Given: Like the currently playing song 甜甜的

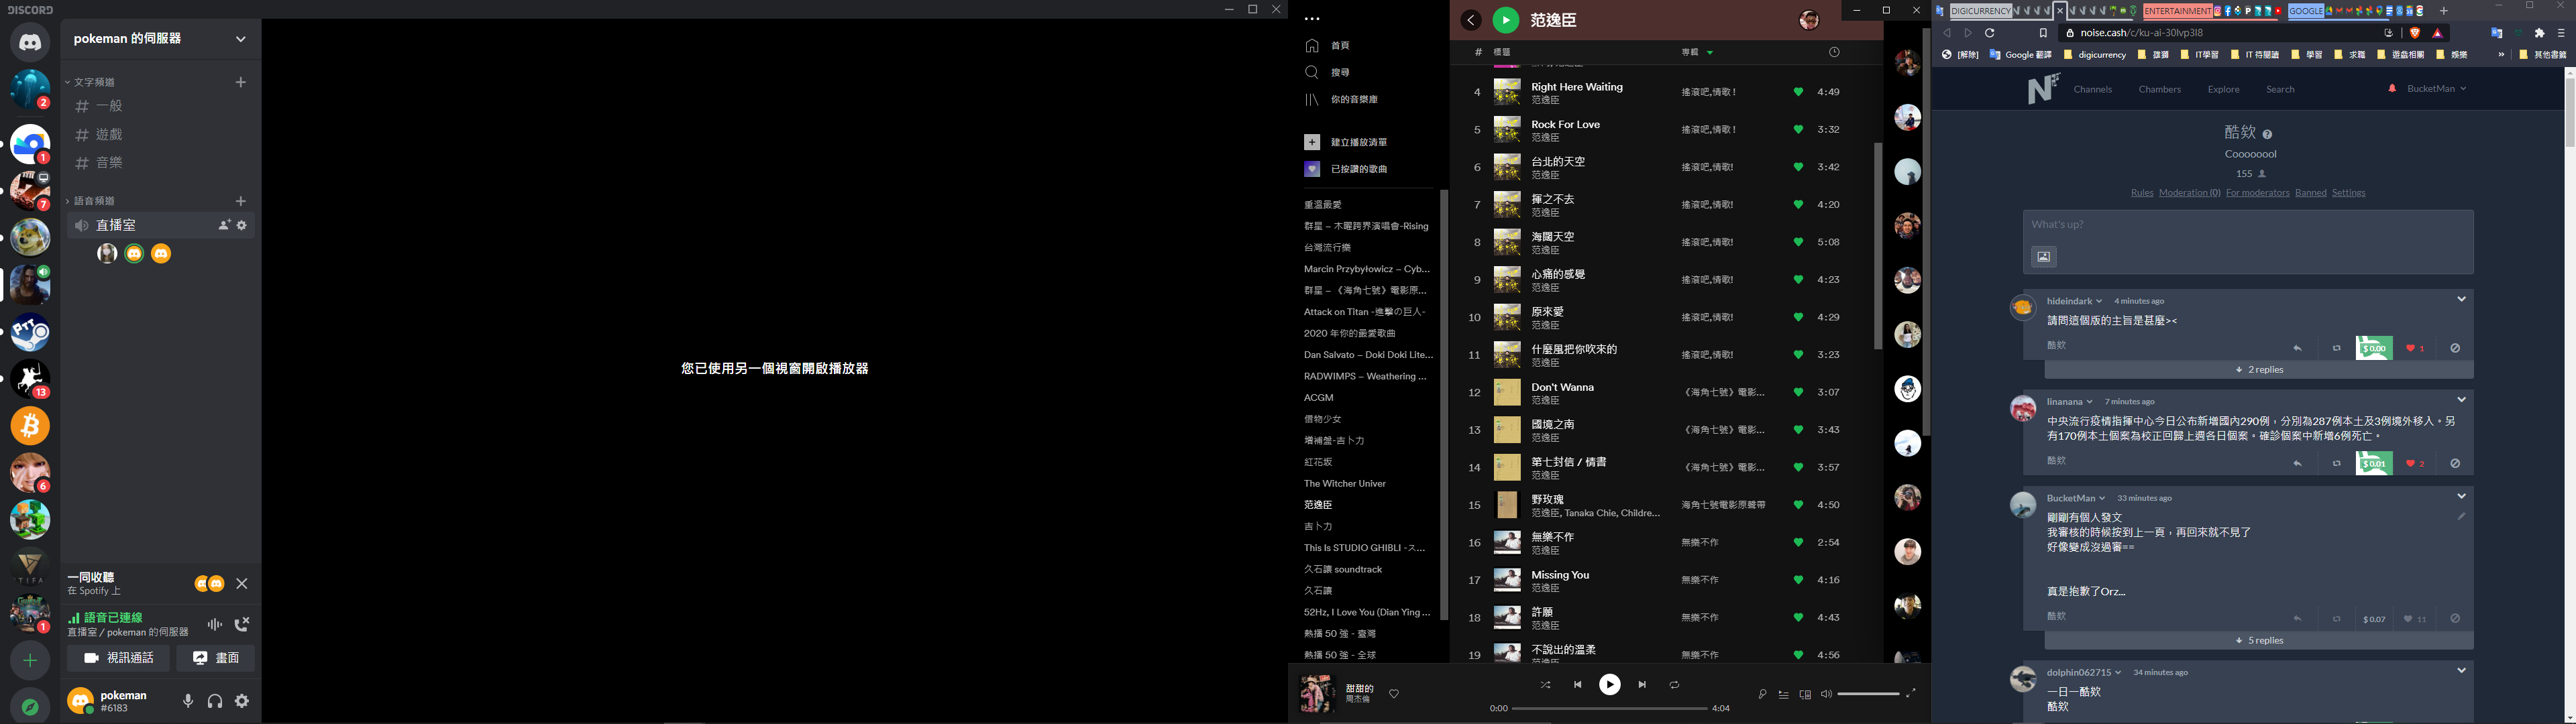Looking at the screenshot, I should [x=1394, y=693].
